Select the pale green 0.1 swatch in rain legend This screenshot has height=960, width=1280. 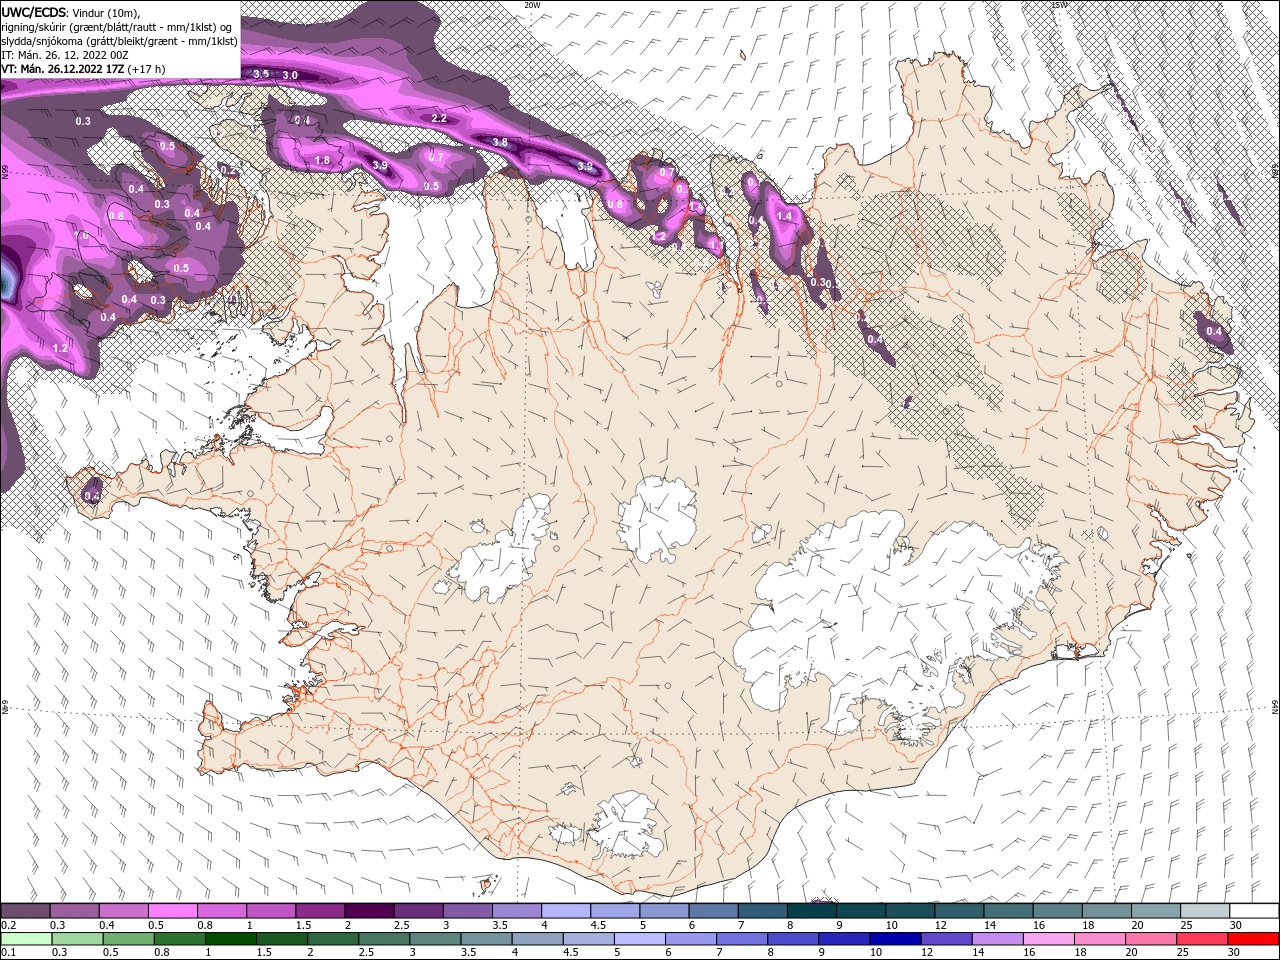[25, 938]
